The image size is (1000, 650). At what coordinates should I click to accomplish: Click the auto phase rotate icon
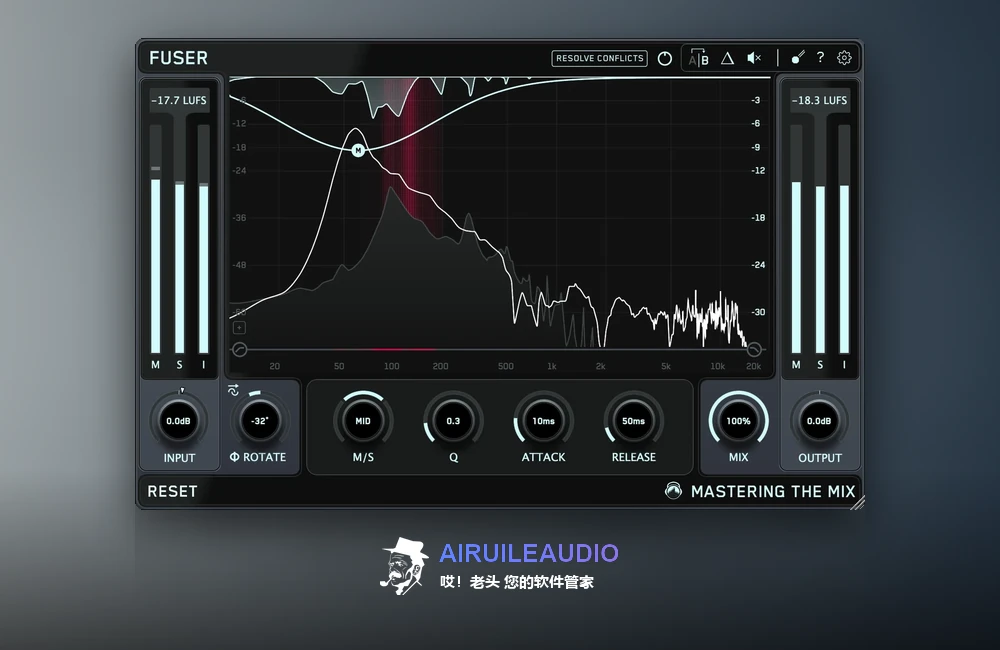point(233,390)
